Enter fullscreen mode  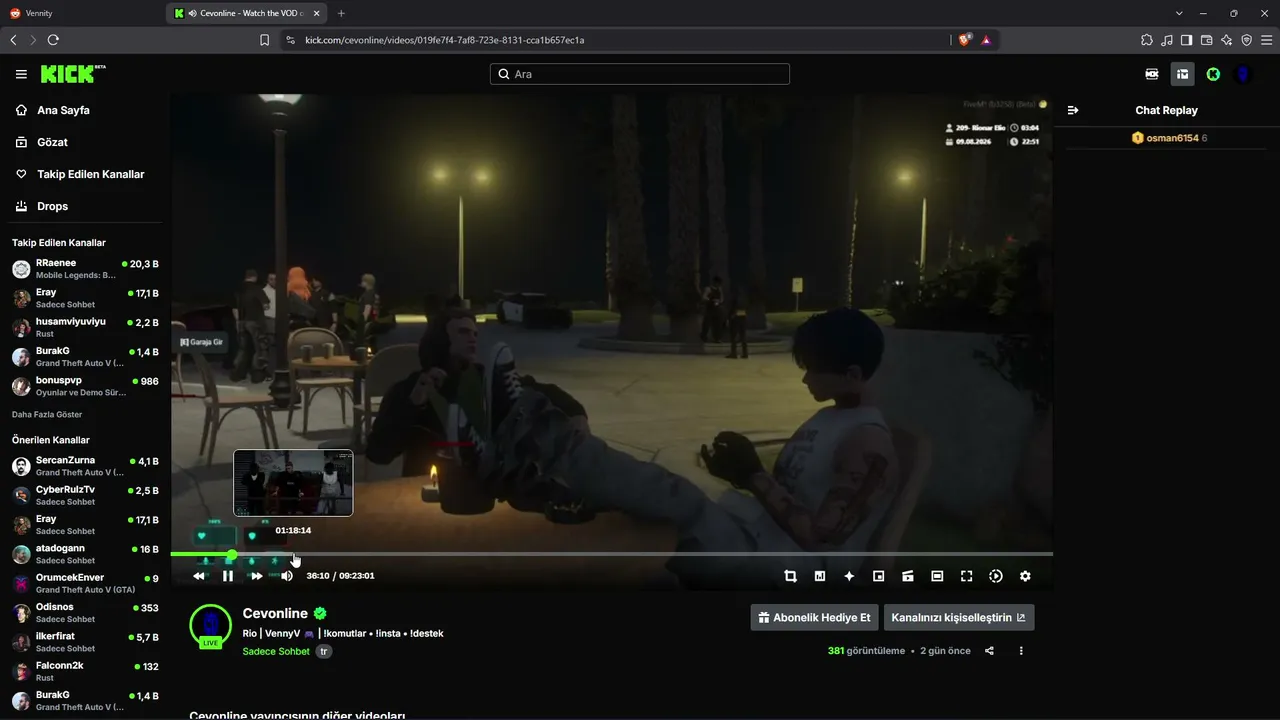pyautogui.click(x=966, y=576)
